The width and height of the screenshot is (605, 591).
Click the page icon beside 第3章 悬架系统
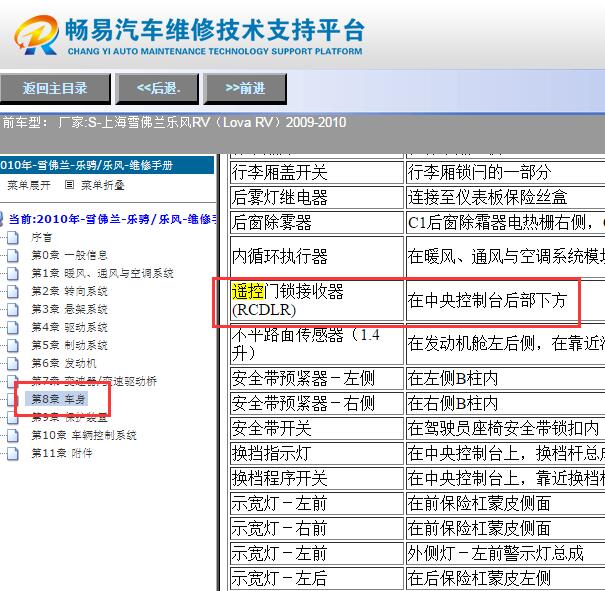(x=13, y=309)
